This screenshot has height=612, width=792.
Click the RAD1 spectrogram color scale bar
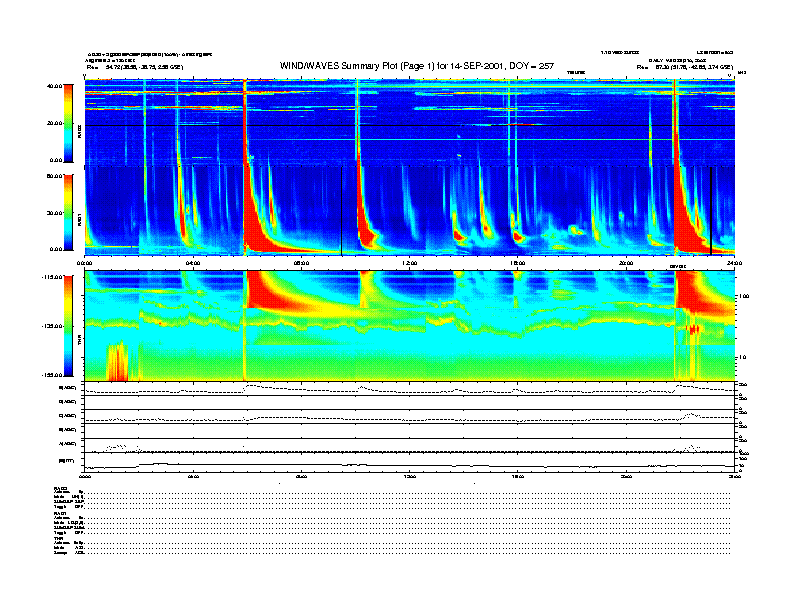(68, 213)
